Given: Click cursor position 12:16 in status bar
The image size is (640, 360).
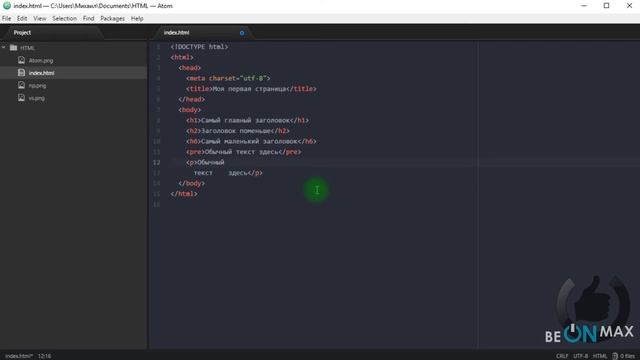Looking at the screenshot, I should (x=44, y=356).
